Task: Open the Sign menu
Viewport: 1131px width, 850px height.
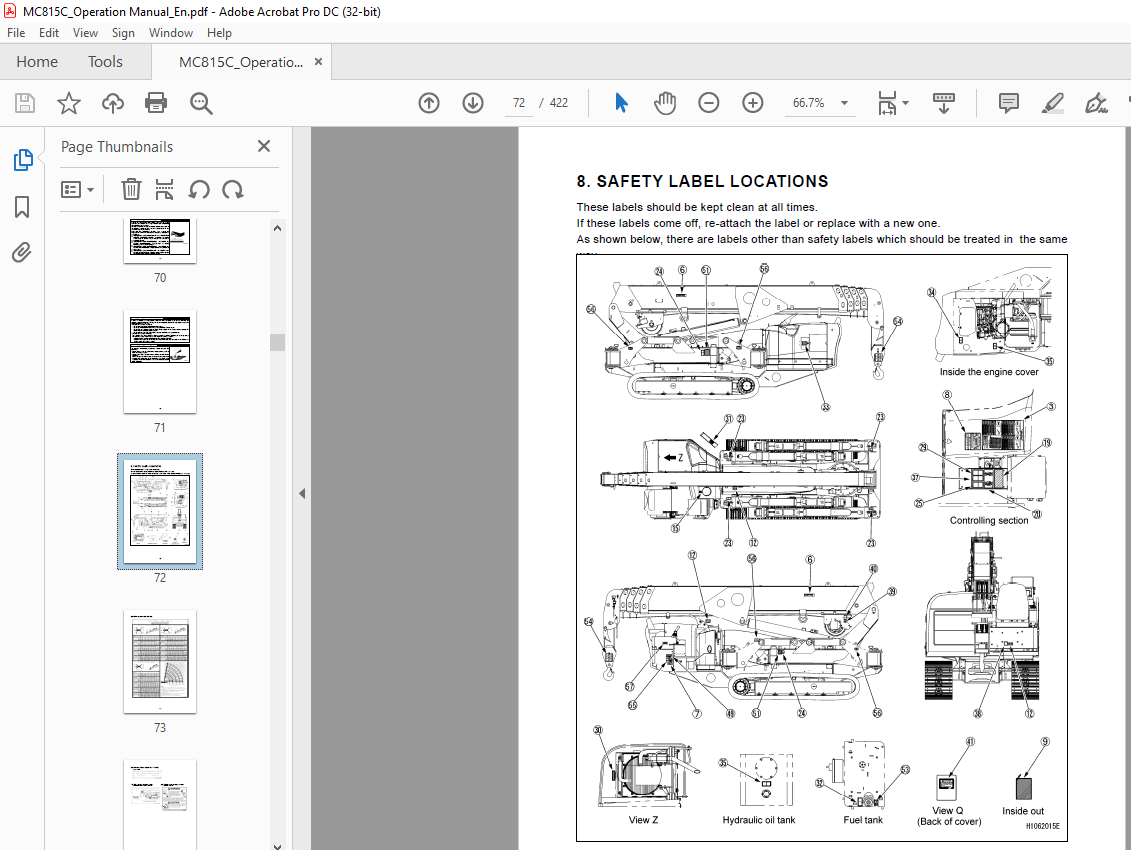Action: click(123, 32)
